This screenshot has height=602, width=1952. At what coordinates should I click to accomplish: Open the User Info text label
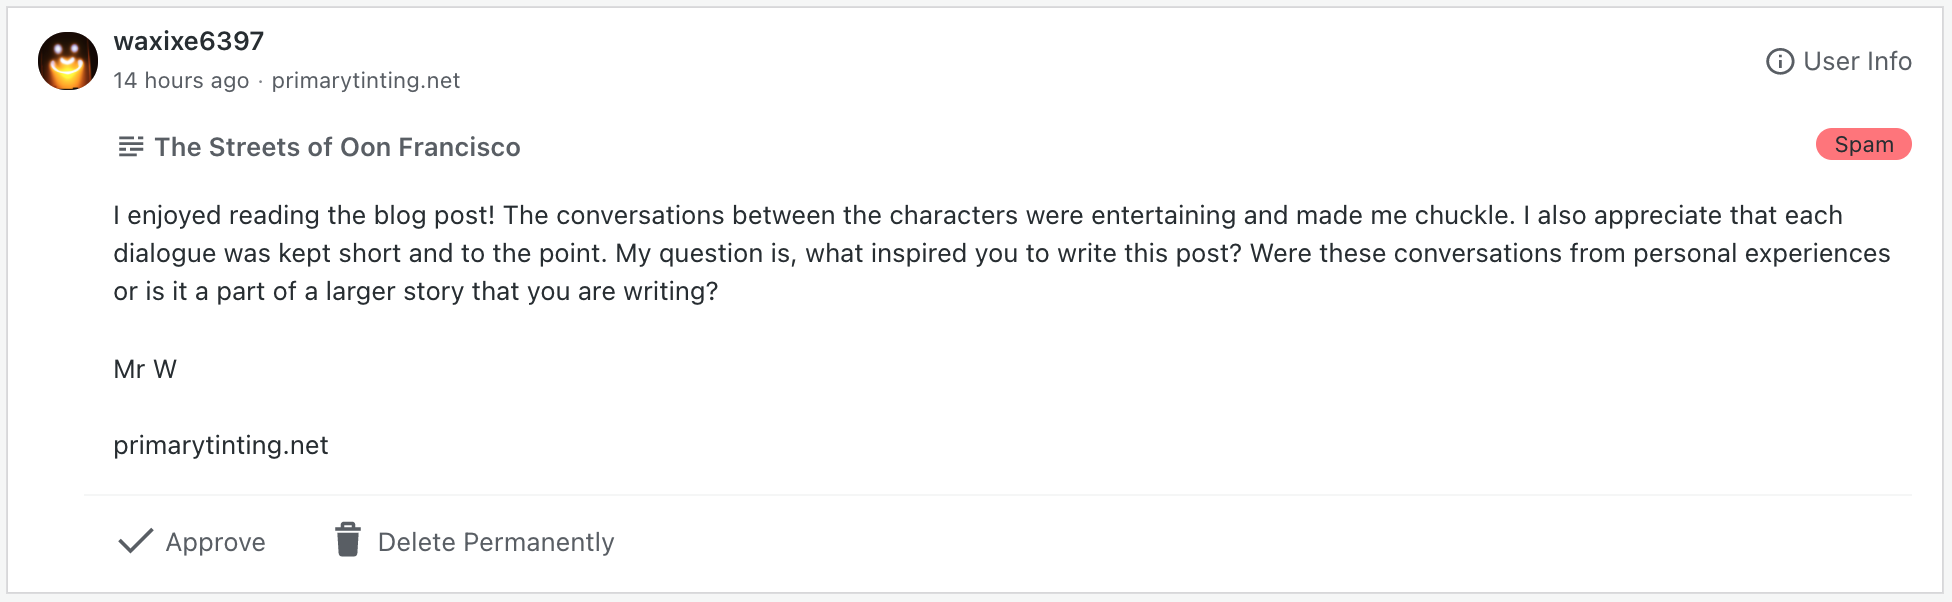1857,62
